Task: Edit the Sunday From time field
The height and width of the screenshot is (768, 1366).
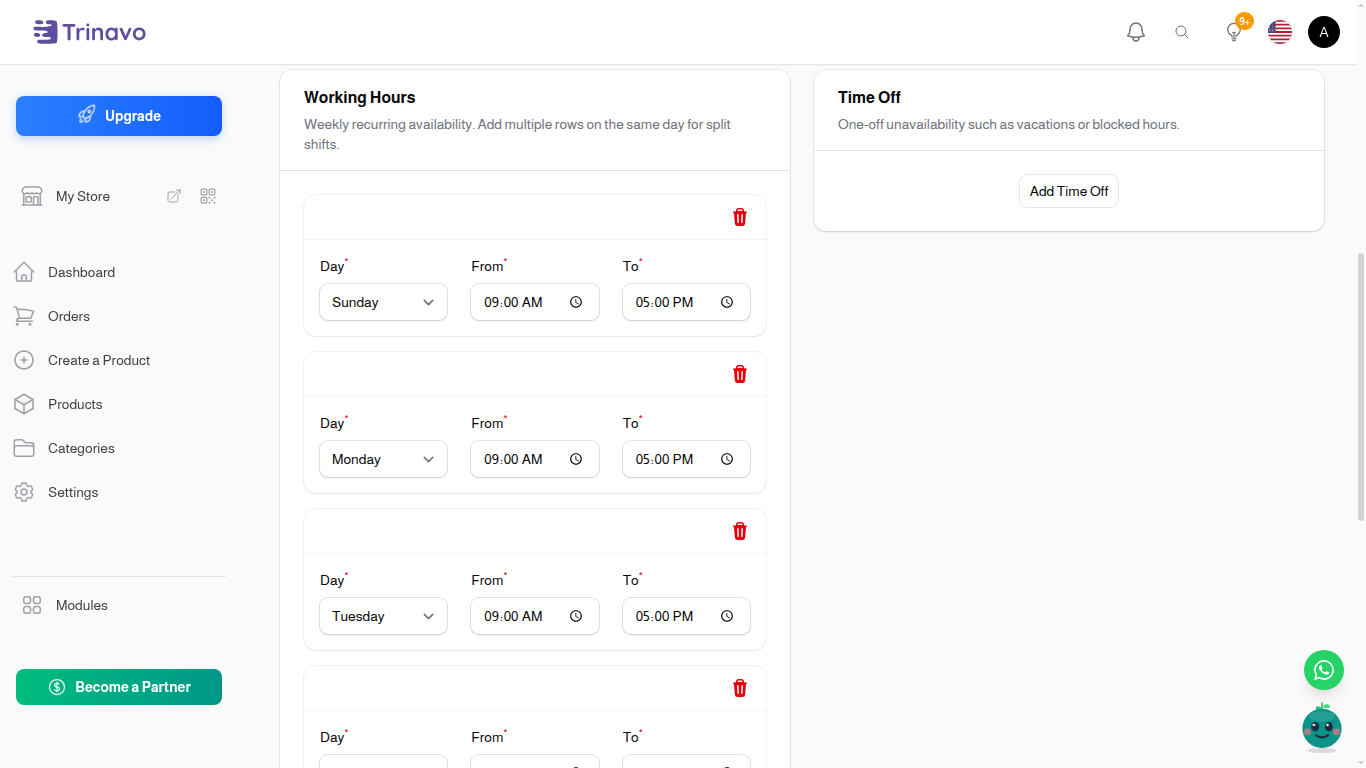Action: click(x=535, y=302)
